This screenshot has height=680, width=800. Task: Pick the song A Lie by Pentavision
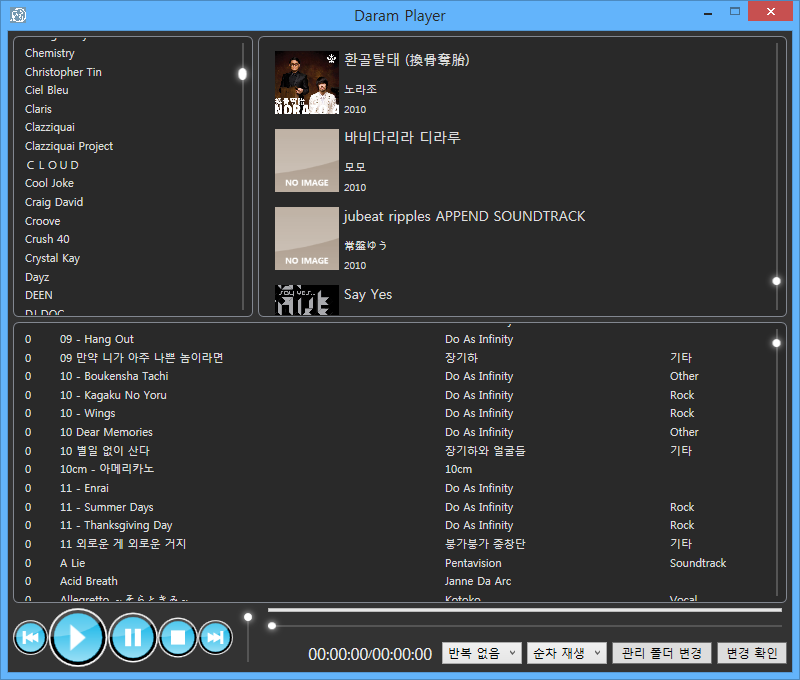point(72,563)
